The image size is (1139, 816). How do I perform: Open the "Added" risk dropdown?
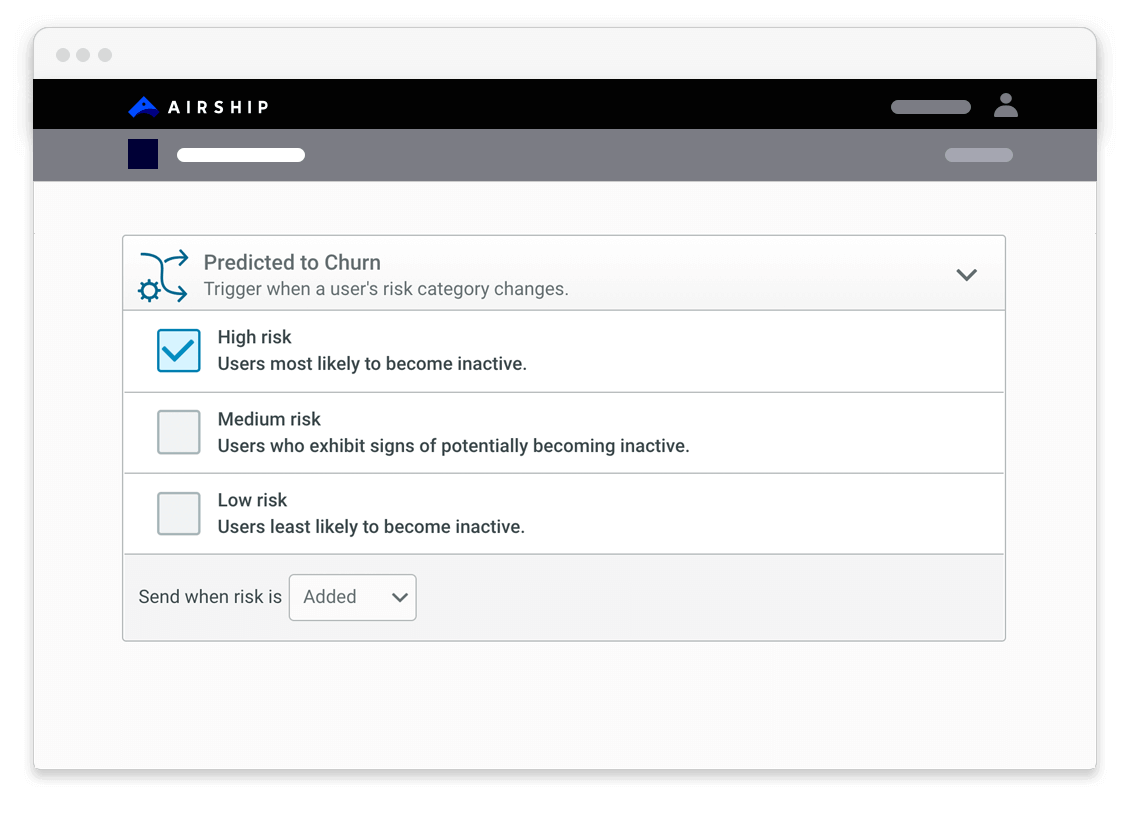tap(352, 597)
